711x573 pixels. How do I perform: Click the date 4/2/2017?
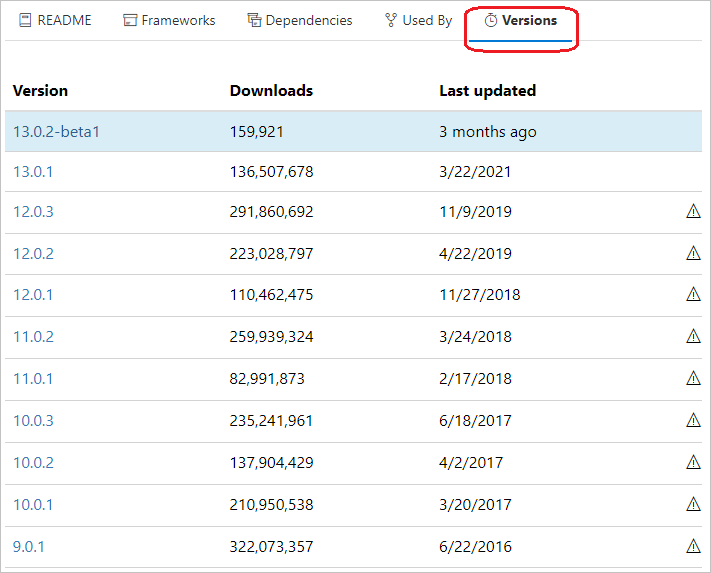click(471, 462)
